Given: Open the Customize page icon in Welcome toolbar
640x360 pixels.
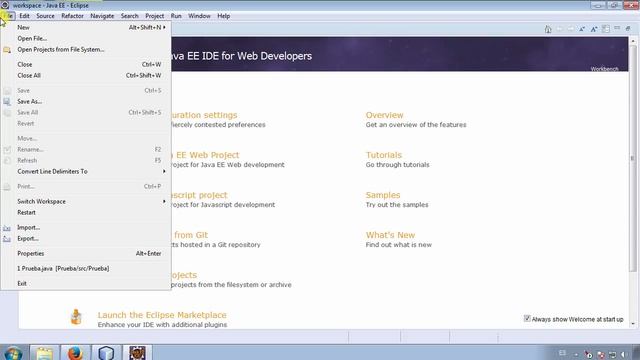Looking at the screenshot, I should 606,29.
